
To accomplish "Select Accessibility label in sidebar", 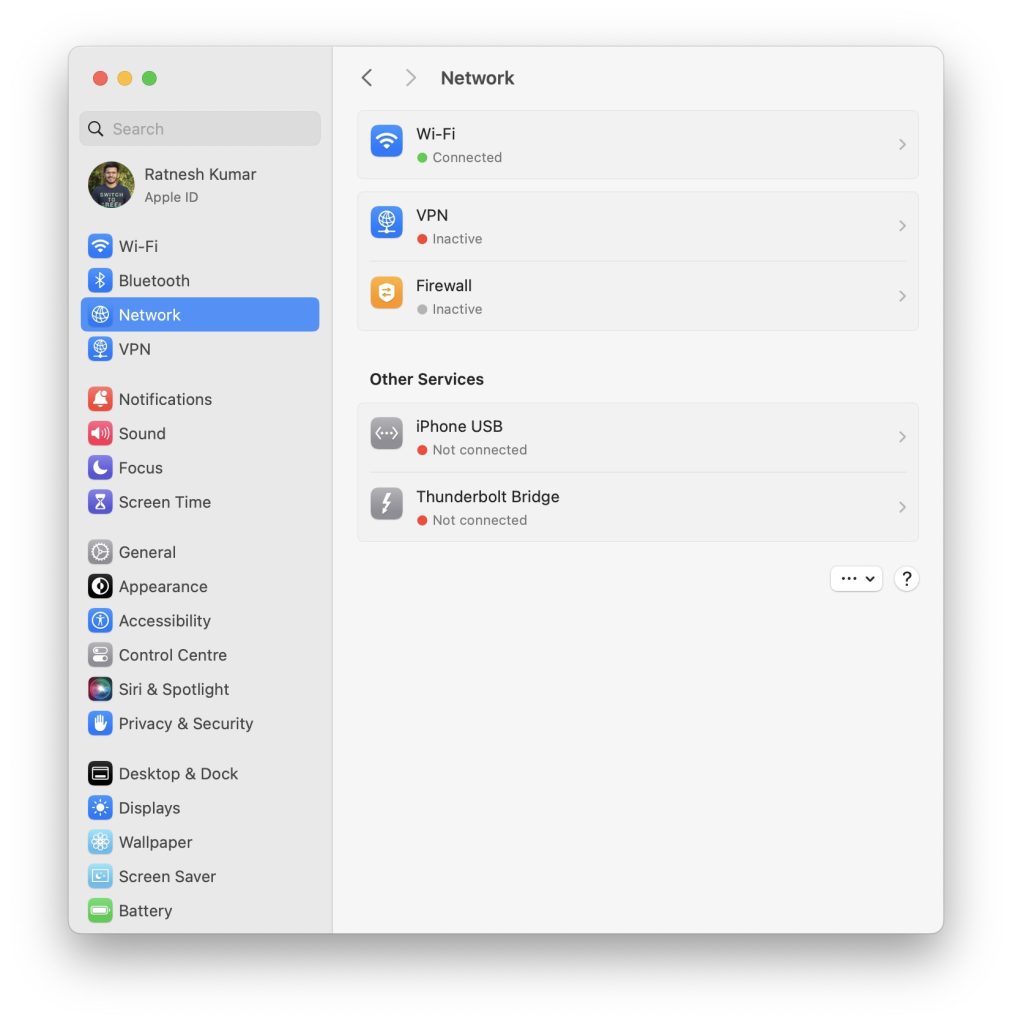I will (165, 621).
